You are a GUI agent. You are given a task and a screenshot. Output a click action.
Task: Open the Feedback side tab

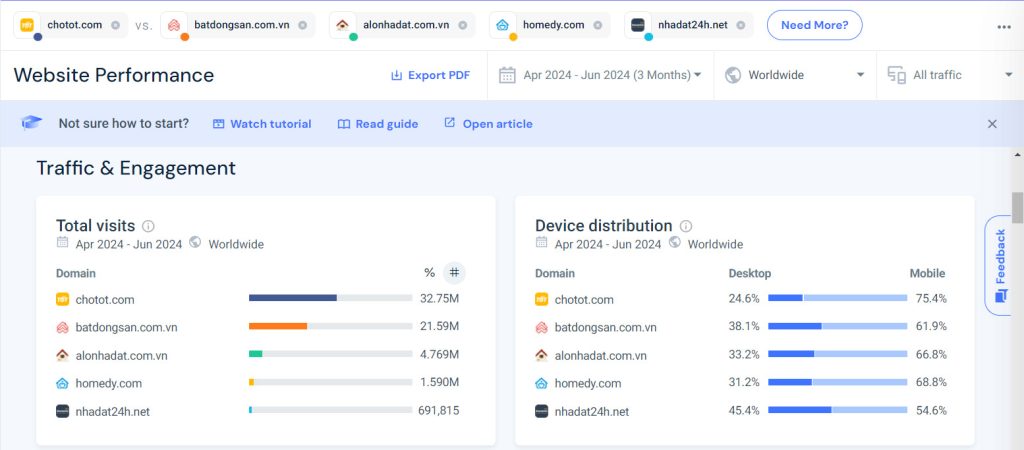(999, 264)
